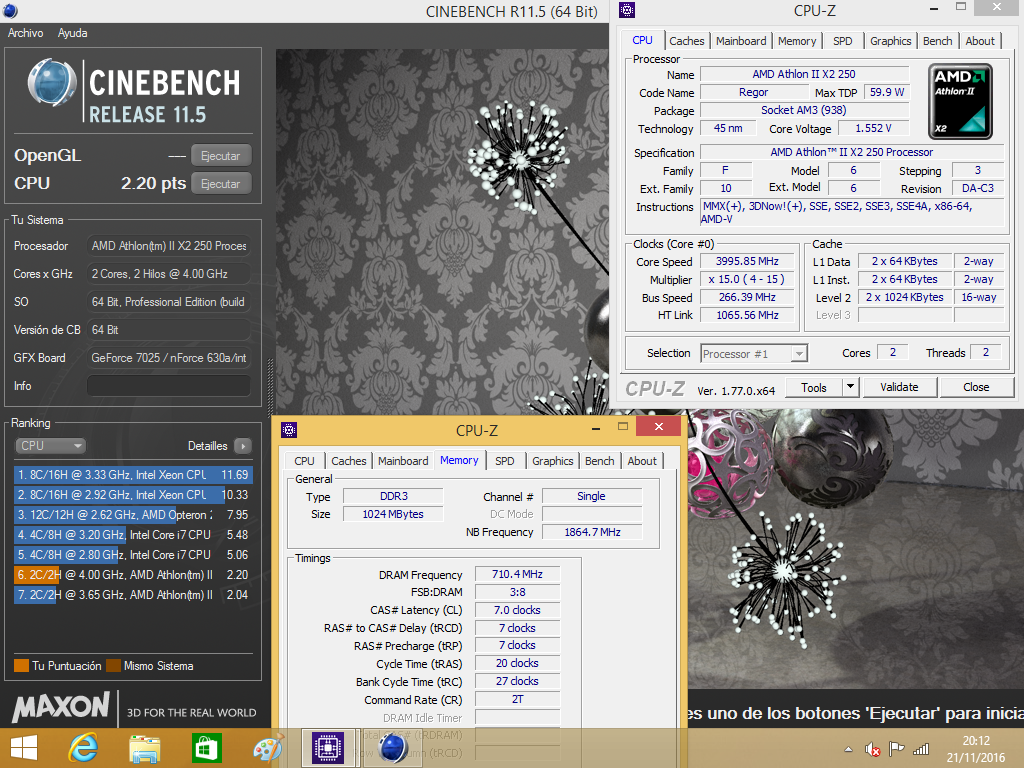
Task: Select ranking row 8C/16H @ 3.33 GHz
Action: pyautogui.click(x=133, y=475)
